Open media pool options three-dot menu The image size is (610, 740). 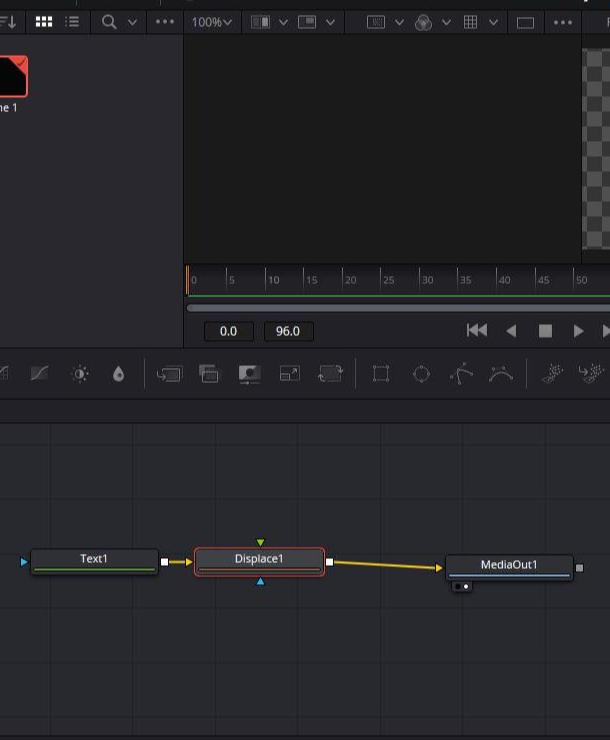(x=165, y=22)
